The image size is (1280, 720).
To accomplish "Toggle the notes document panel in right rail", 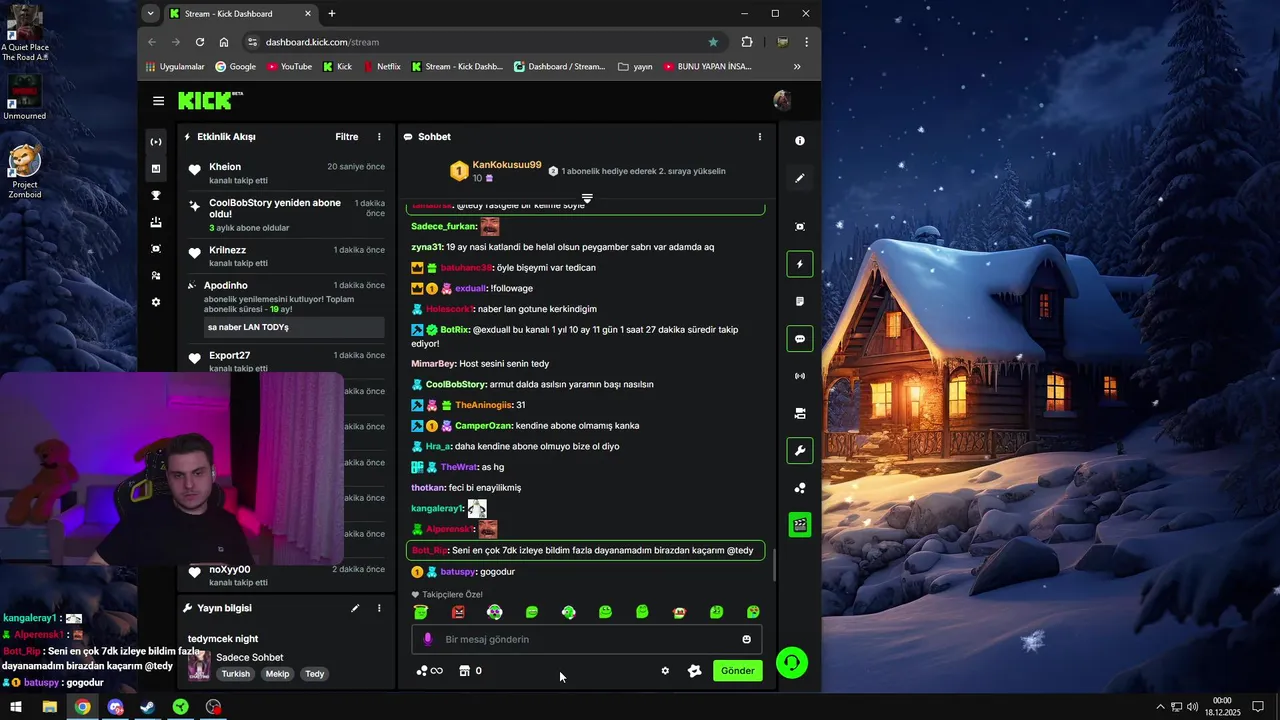I will [800, 301].
